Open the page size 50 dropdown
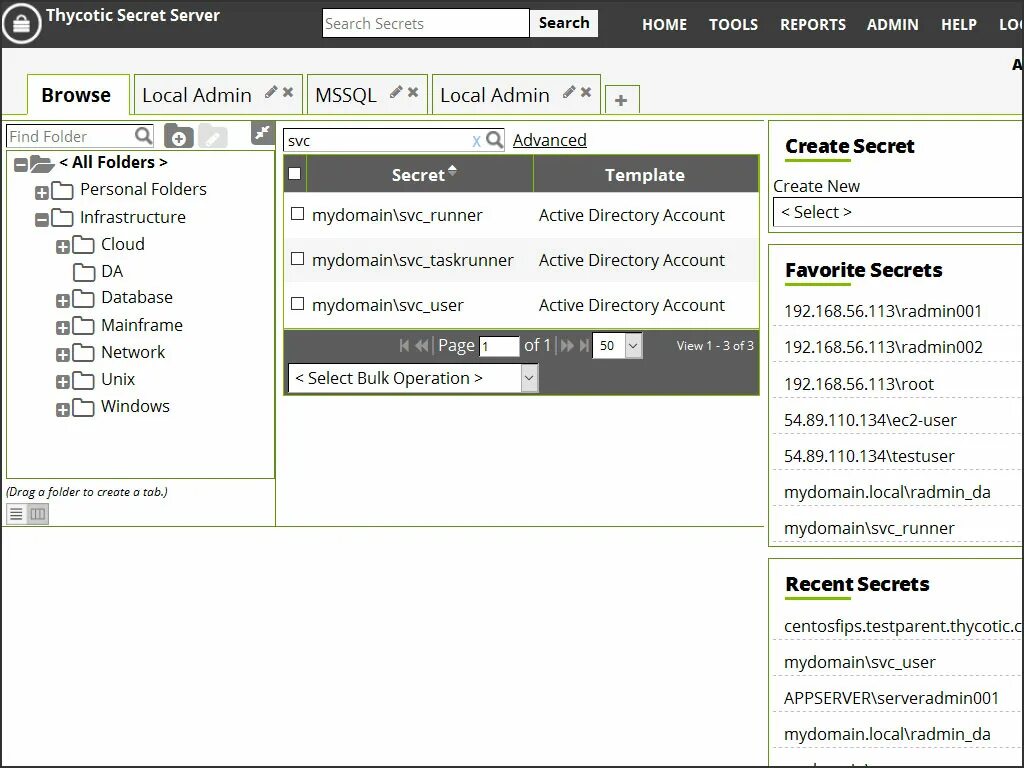 (617, 345)
